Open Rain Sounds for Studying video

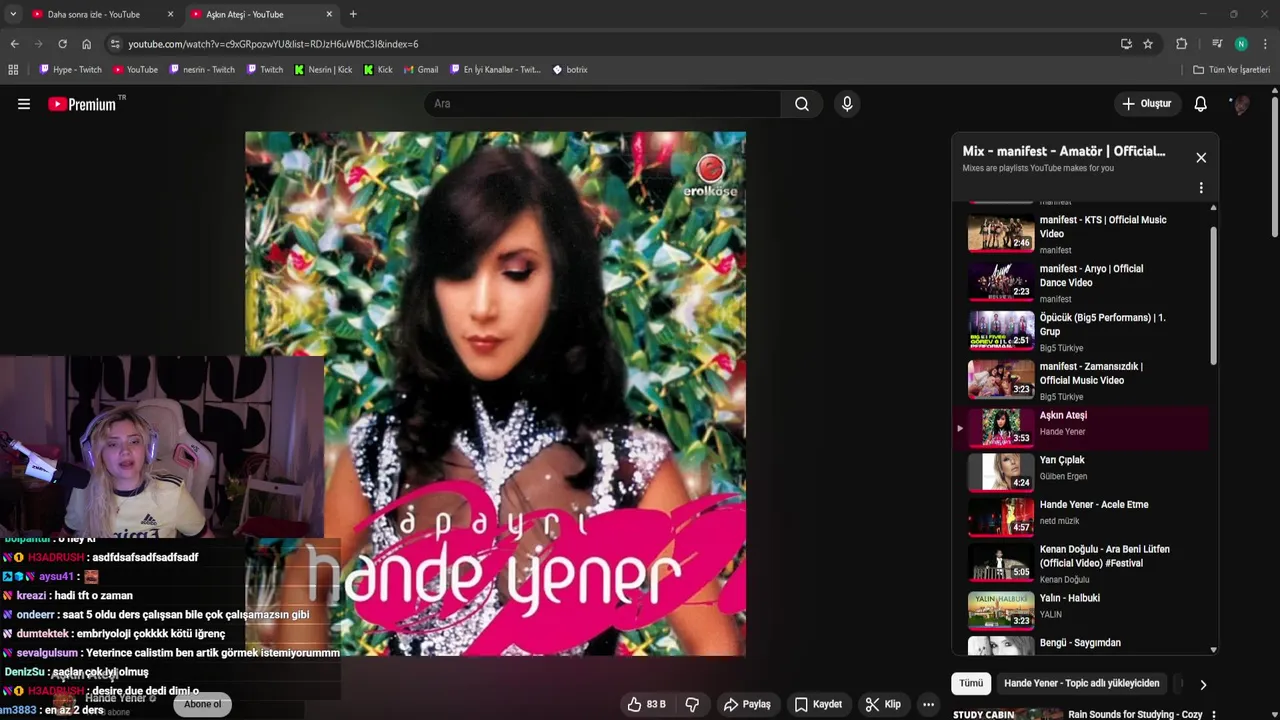tap(1135, 714)
